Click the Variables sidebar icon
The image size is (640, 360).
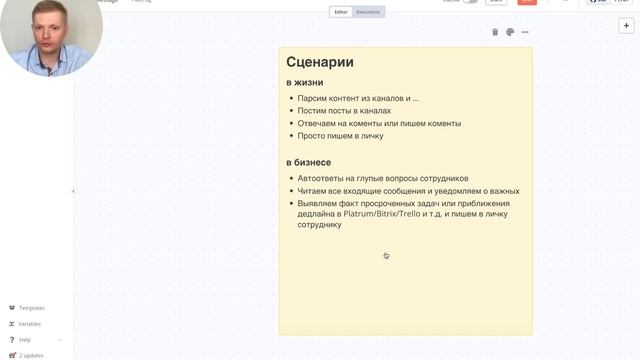tap(12, 324)
